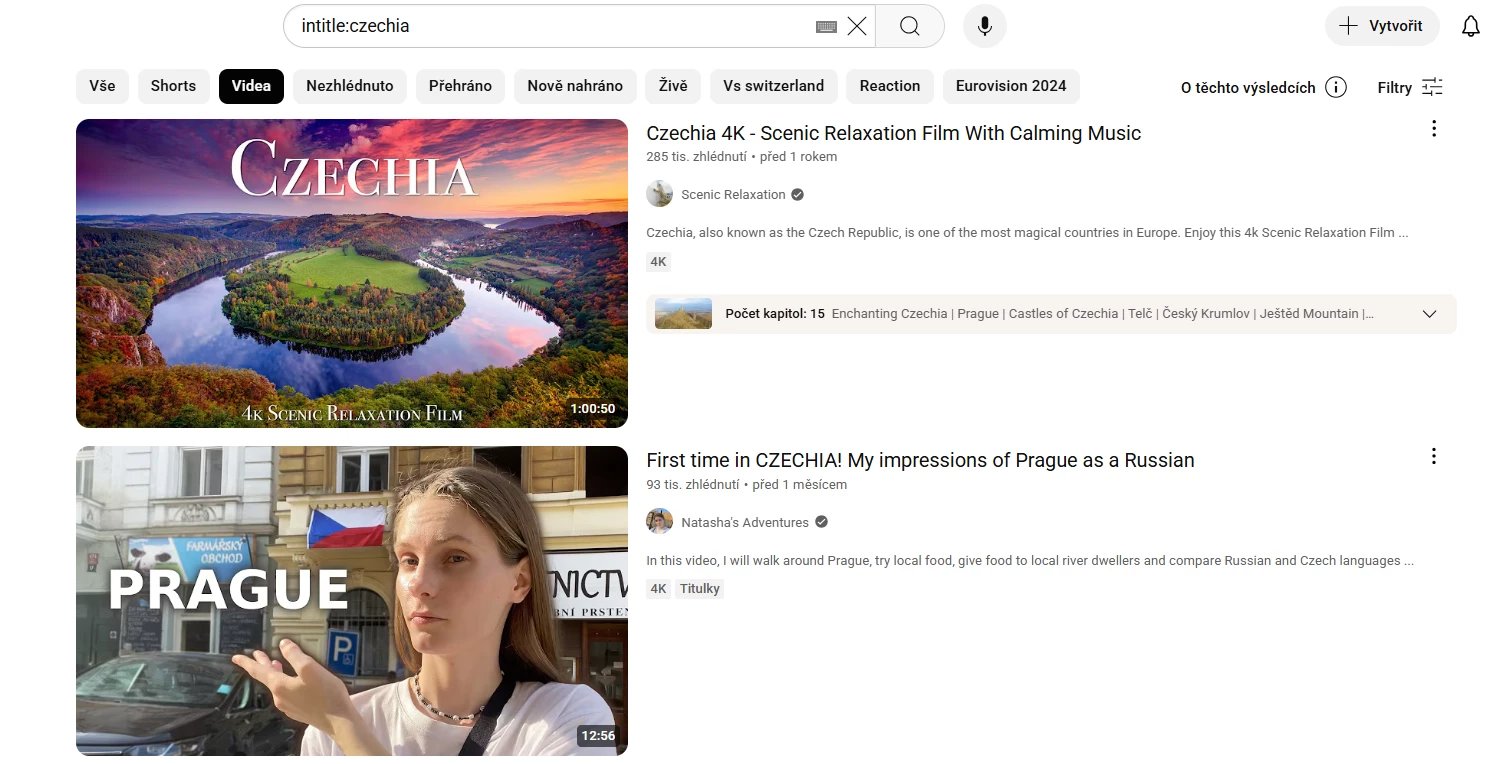Open the notifications bell

tap(1470, 27)
